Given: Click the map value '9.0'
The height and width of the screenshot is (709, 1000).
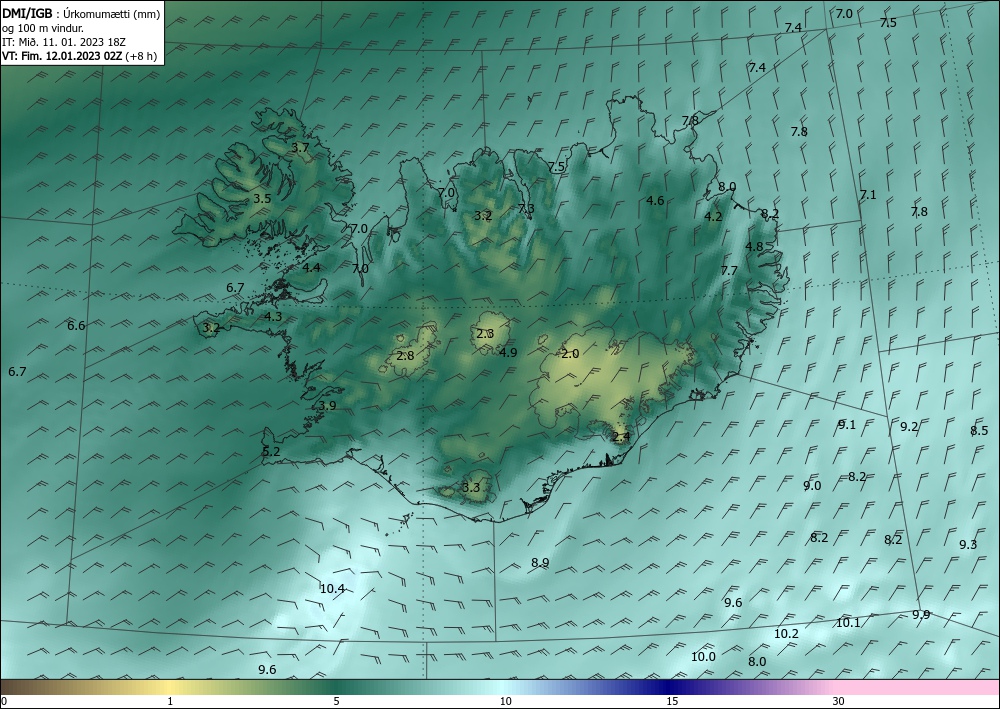Looking at the screenshot, I should click(x=812, y=486).
